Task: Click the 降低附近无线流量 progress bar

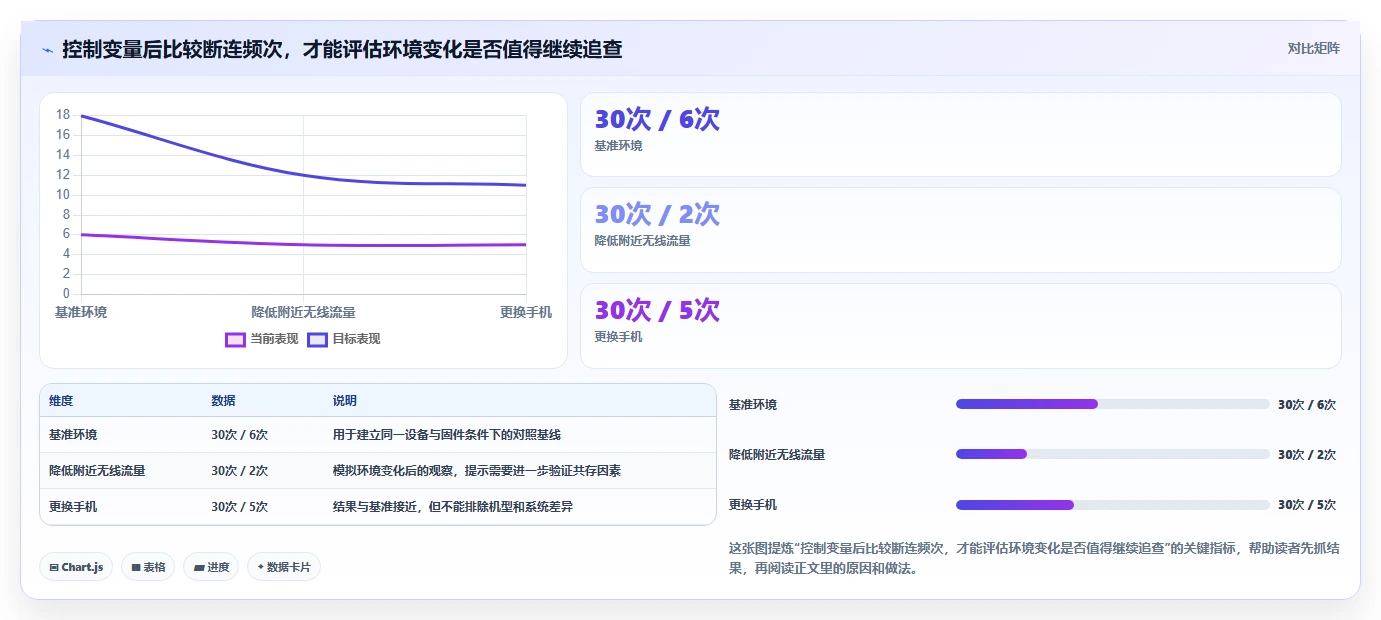Action: tap(1112, 454)
